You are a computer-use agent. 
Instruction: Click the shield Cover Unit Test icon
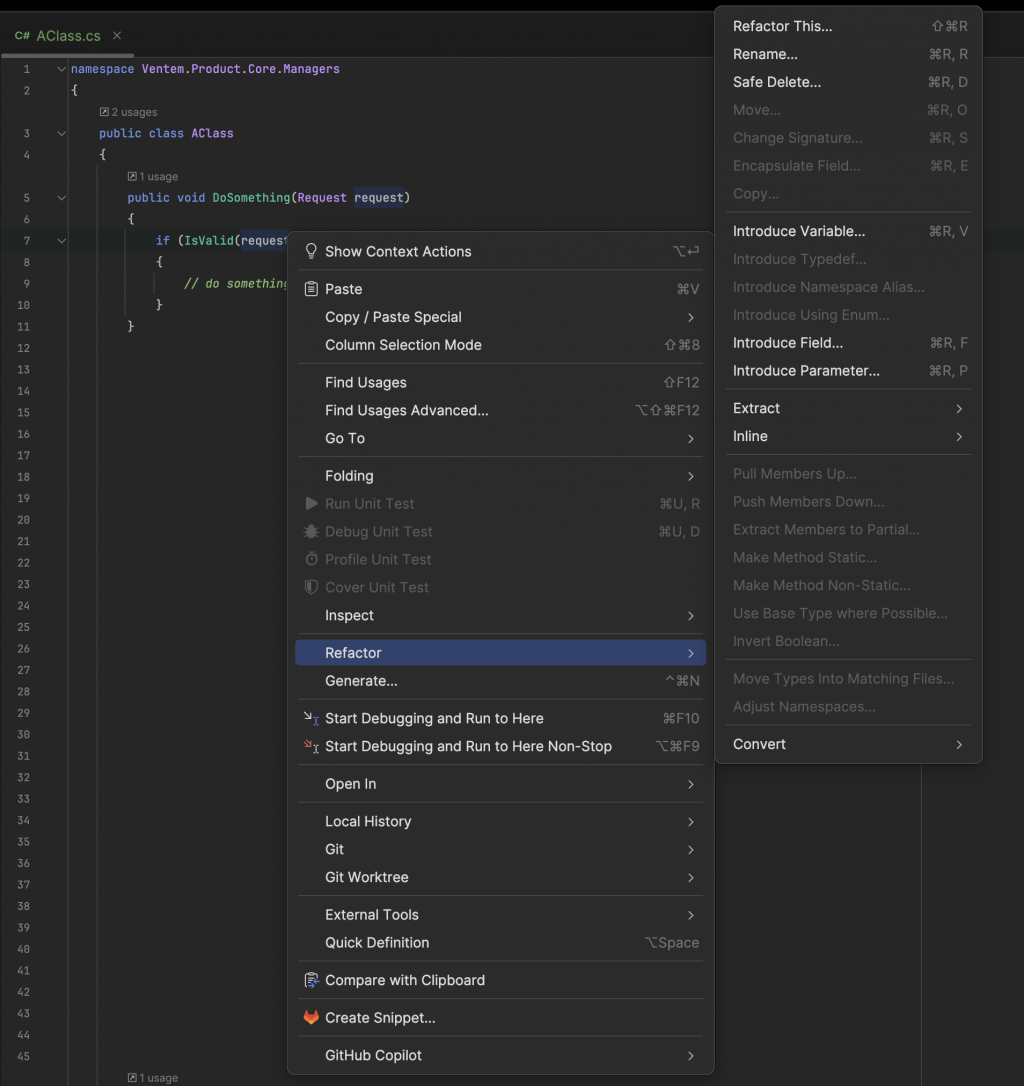[x=311, y=588]
